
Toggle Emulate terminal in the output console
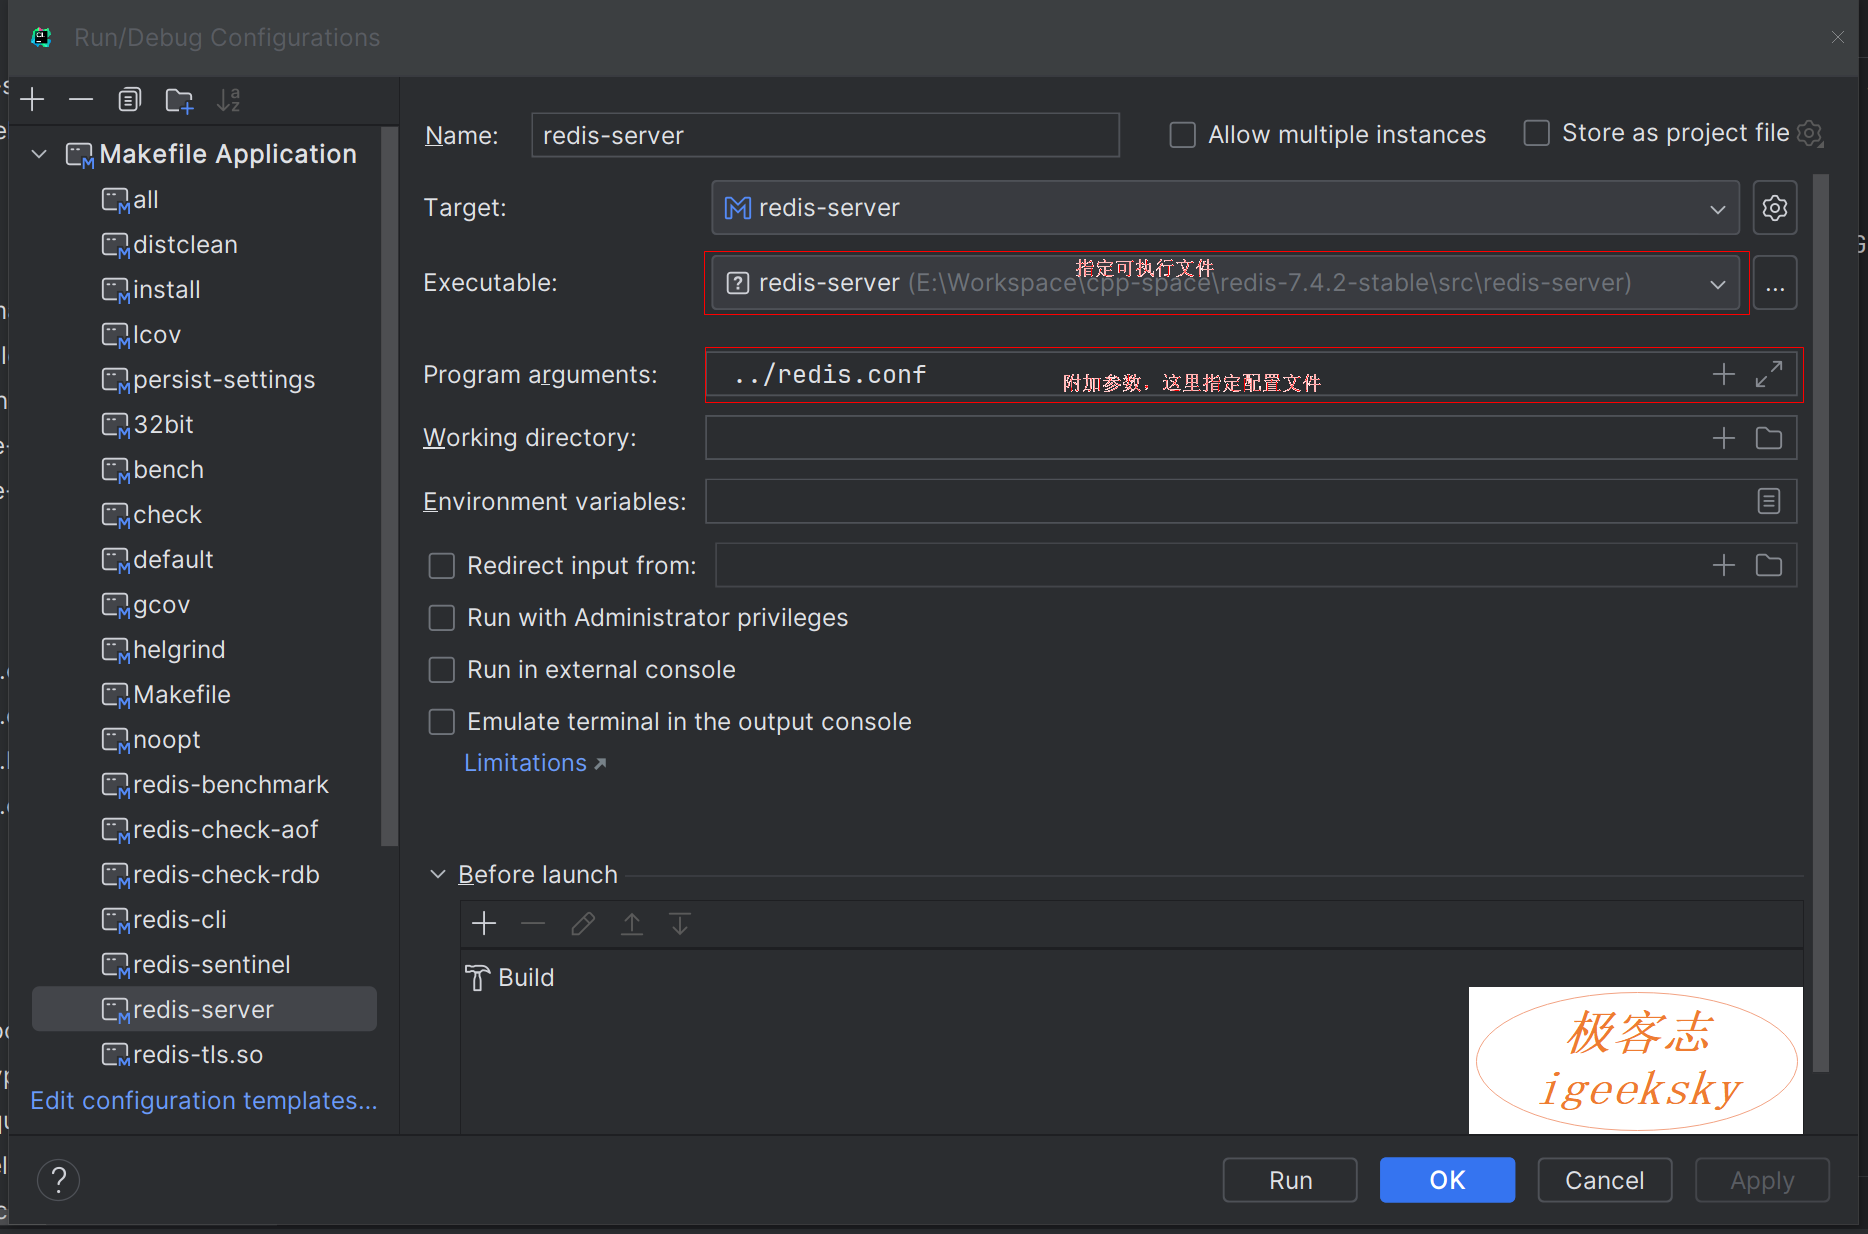tap(442, 722)
